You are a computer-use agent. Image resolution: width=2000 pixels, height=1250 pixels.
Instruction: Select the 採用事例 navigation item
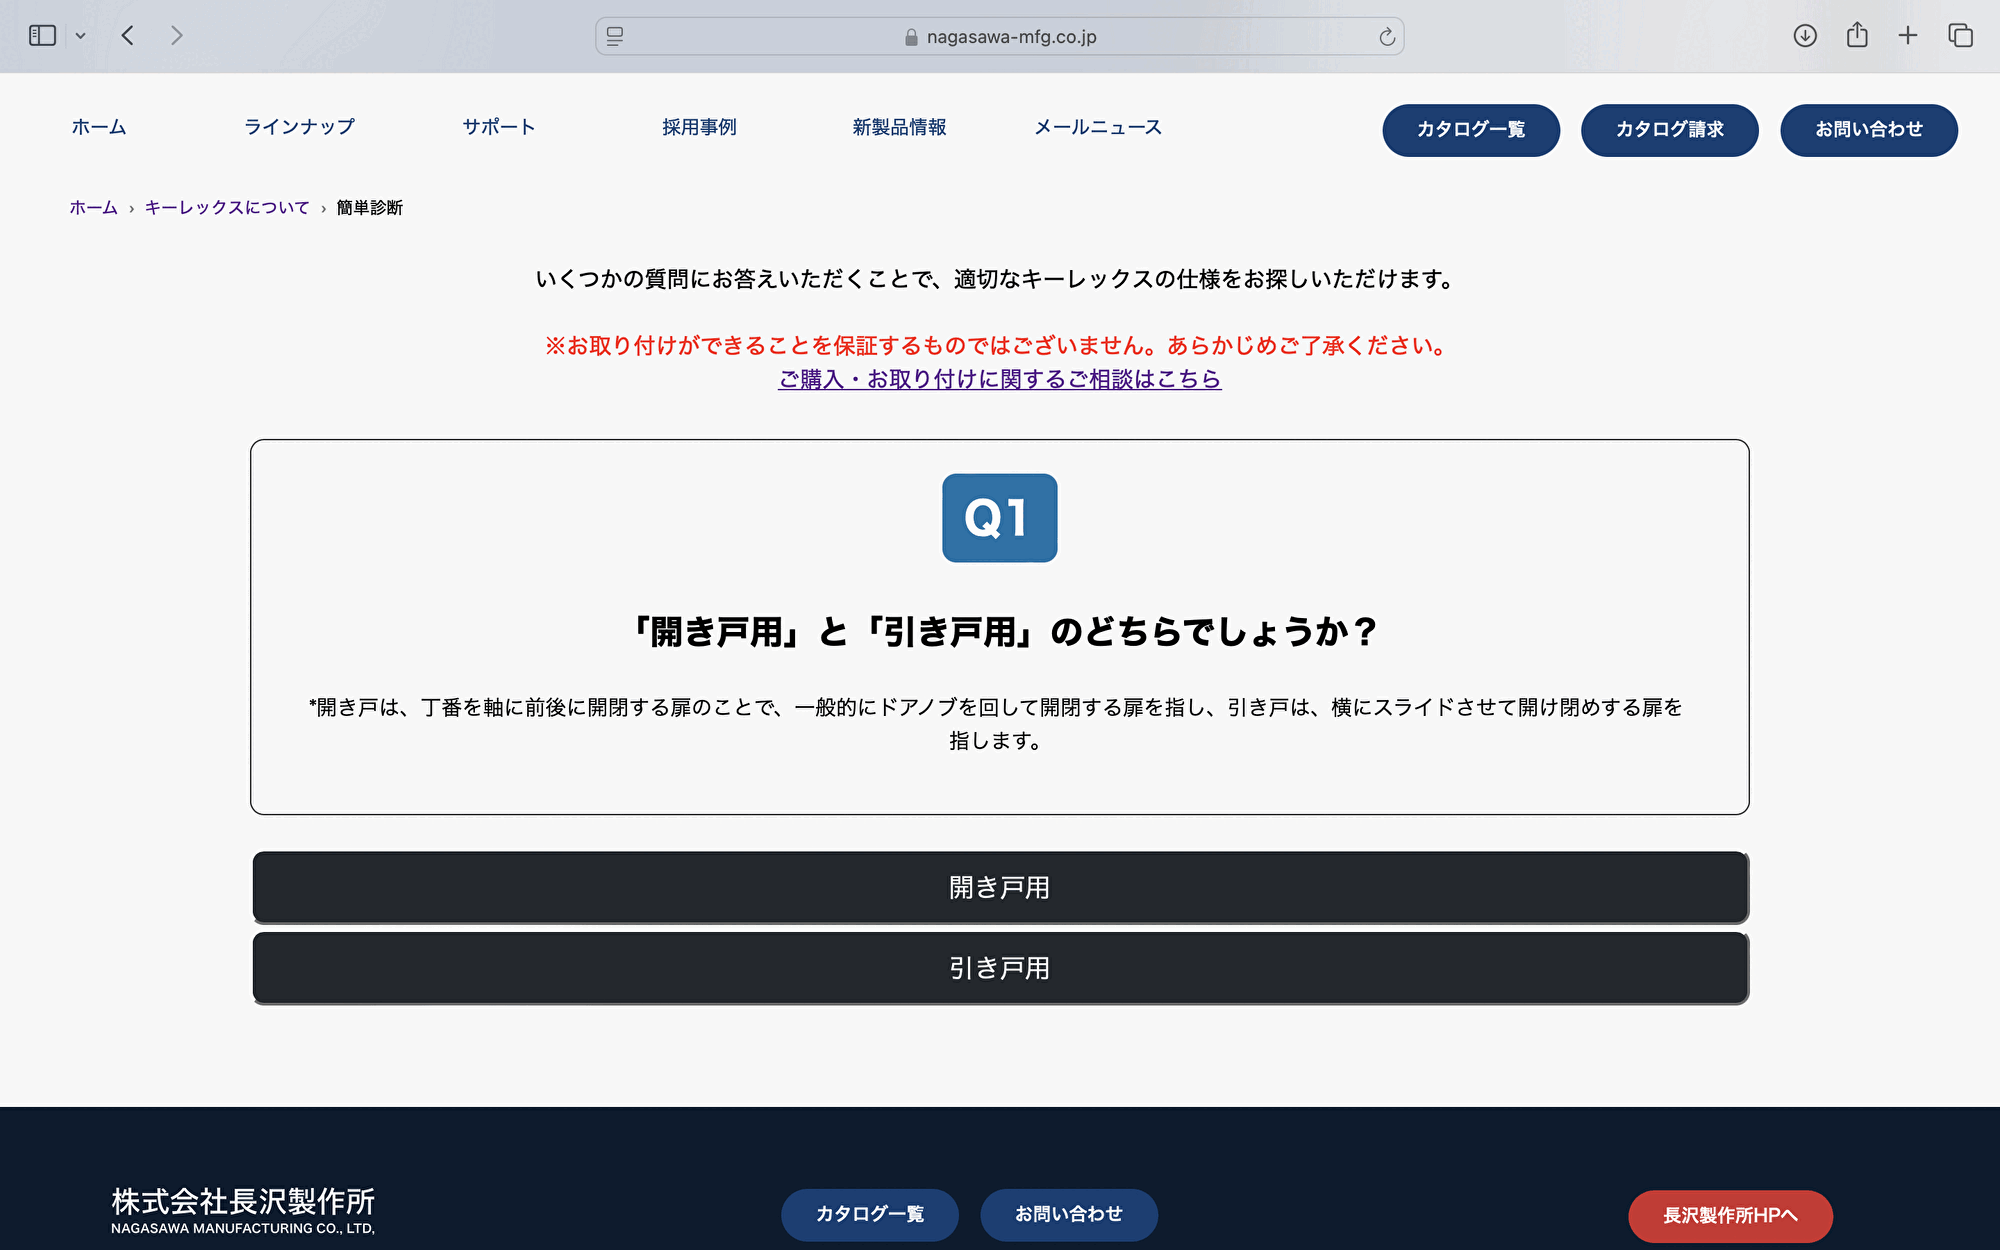699,127
